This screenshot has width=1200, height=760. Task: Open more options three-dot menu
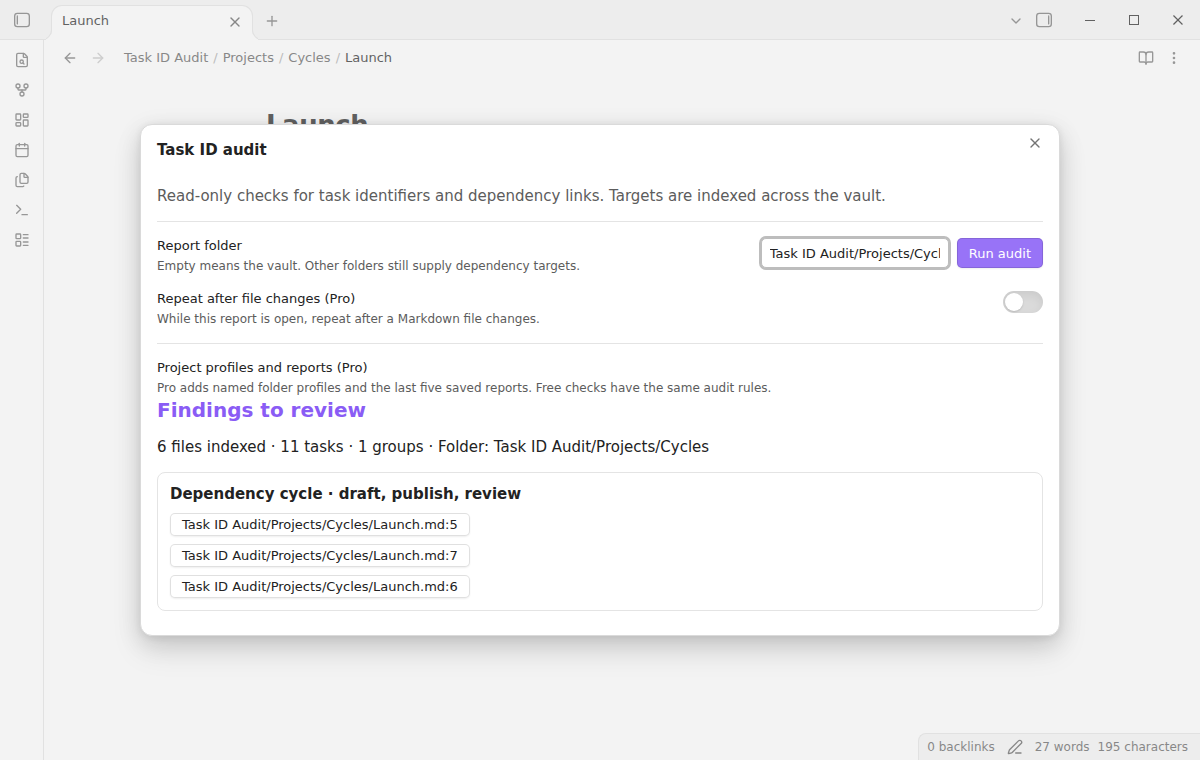click(x=1174, y=58)
